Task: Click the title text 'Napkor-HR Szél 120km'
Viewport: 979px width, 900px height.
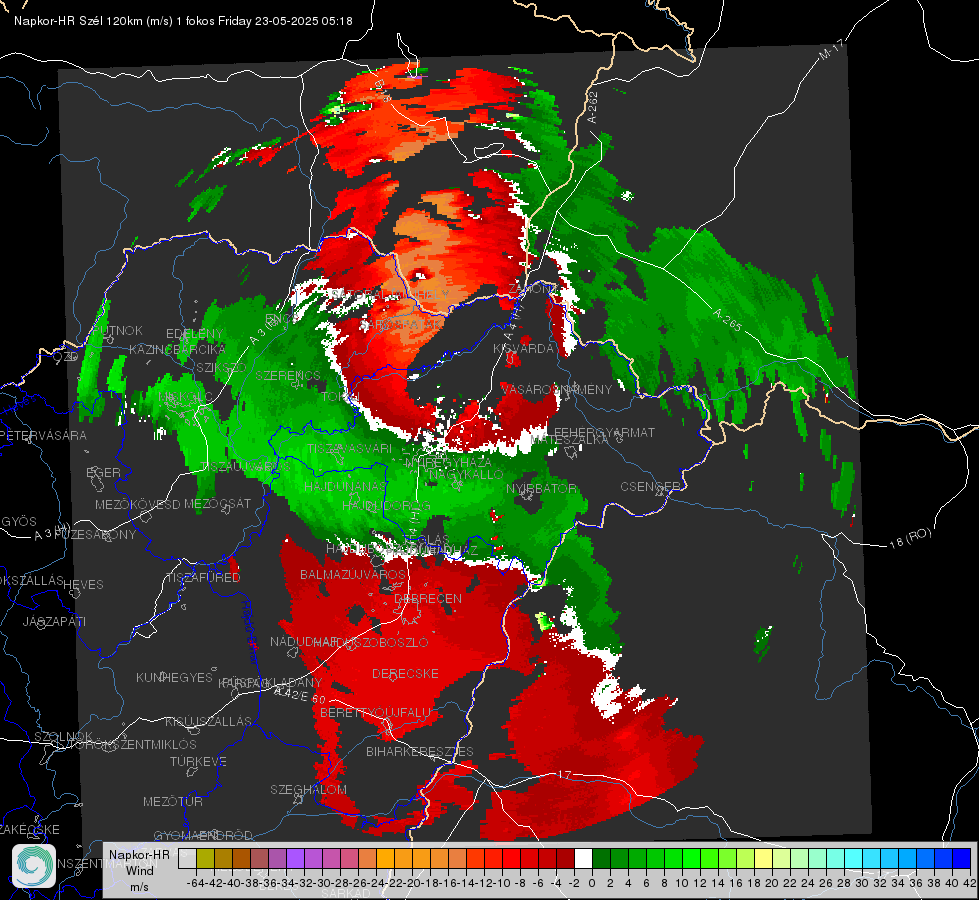Action: coord(78,21)
